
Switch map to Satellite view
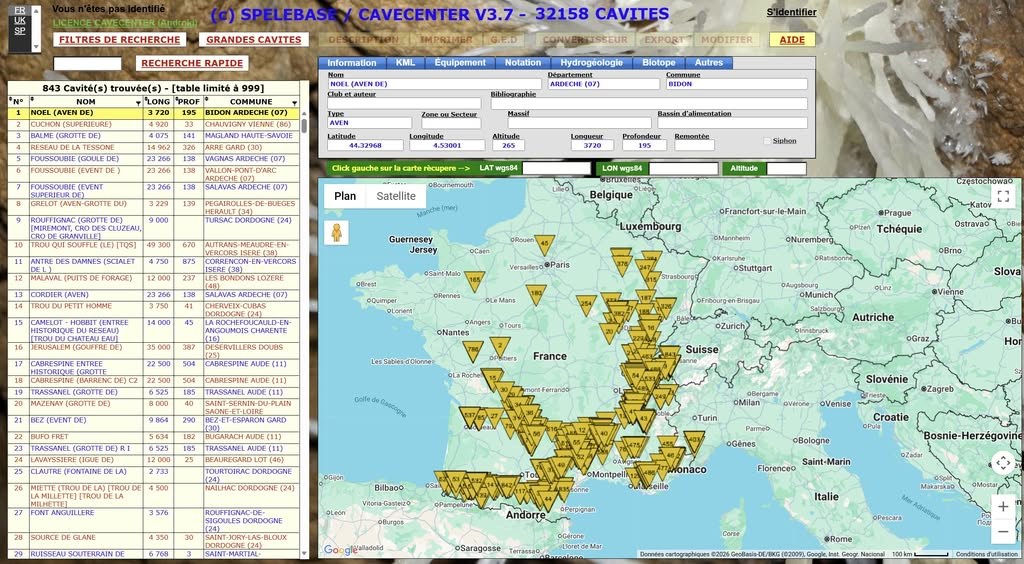[x=396, y=196]
